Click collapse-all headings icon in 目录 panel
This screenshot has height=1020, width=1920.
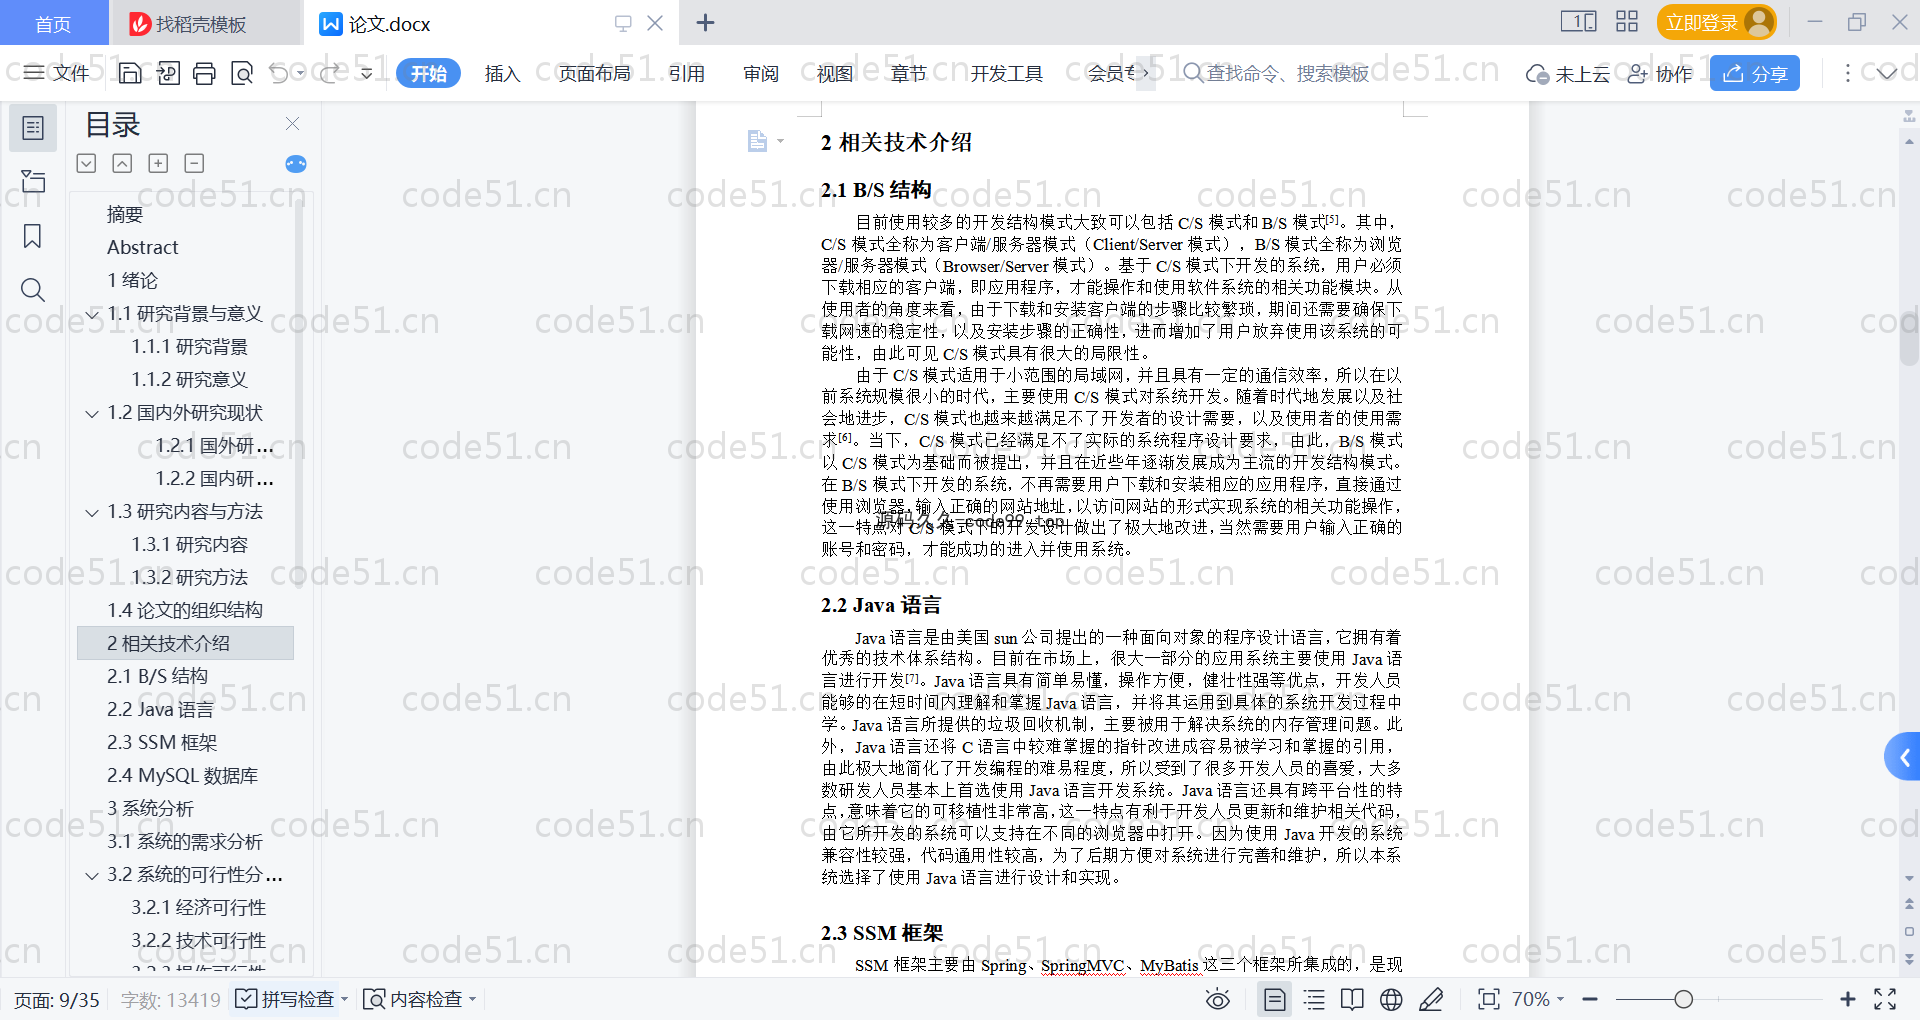click(122, 163)
